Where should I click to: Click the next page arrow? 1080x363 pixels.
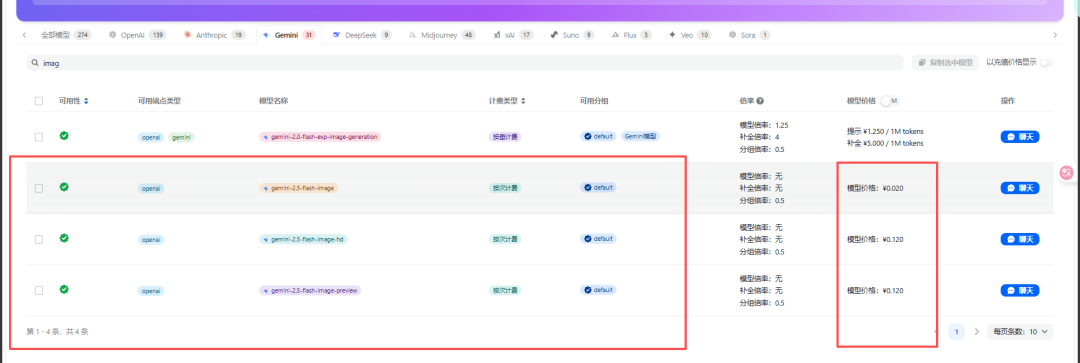[x=976, y=331]
